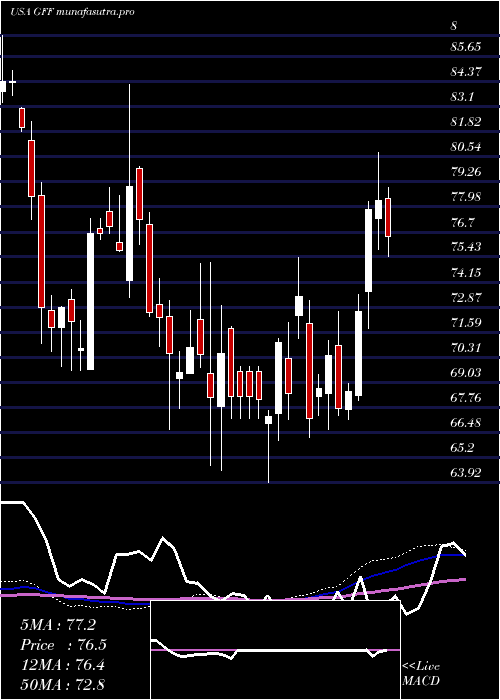Click the 85.65 price axis label

click(x=466, y=46)
